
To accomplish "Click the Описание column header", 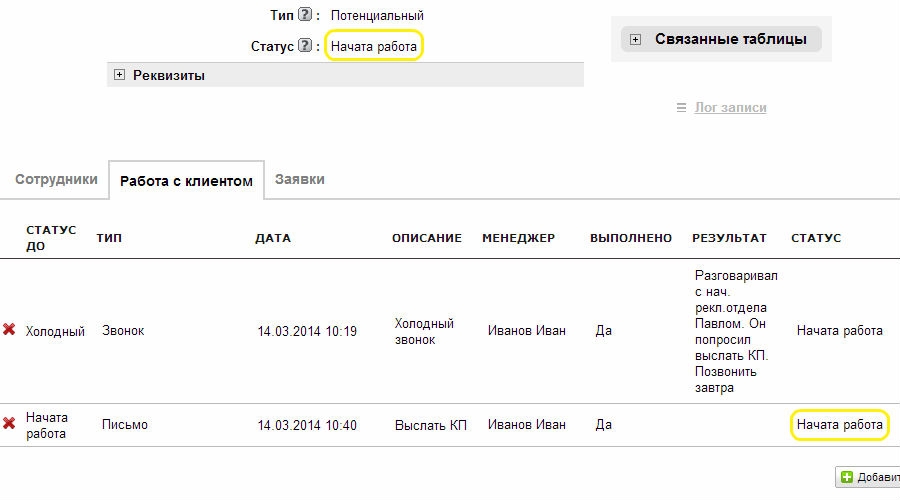I will click(x=427, y=238).
